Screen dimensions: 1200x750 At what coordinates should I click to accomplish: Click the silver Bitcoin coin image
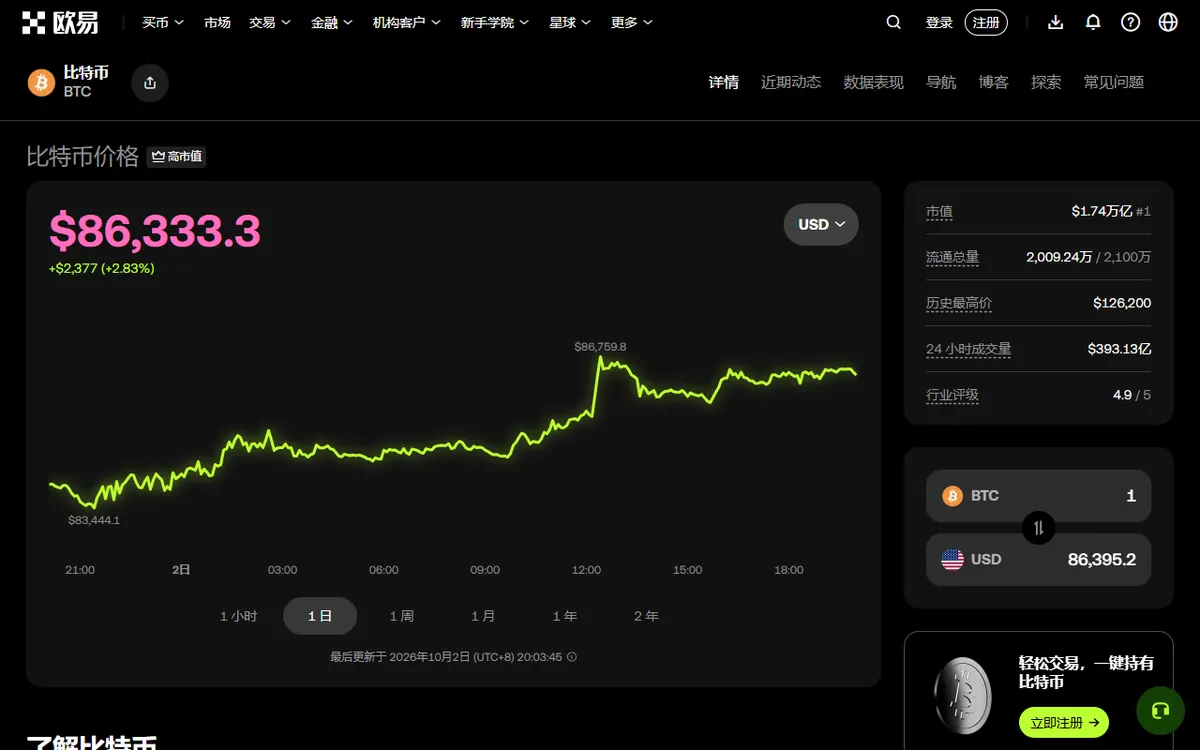pos(962,697)
